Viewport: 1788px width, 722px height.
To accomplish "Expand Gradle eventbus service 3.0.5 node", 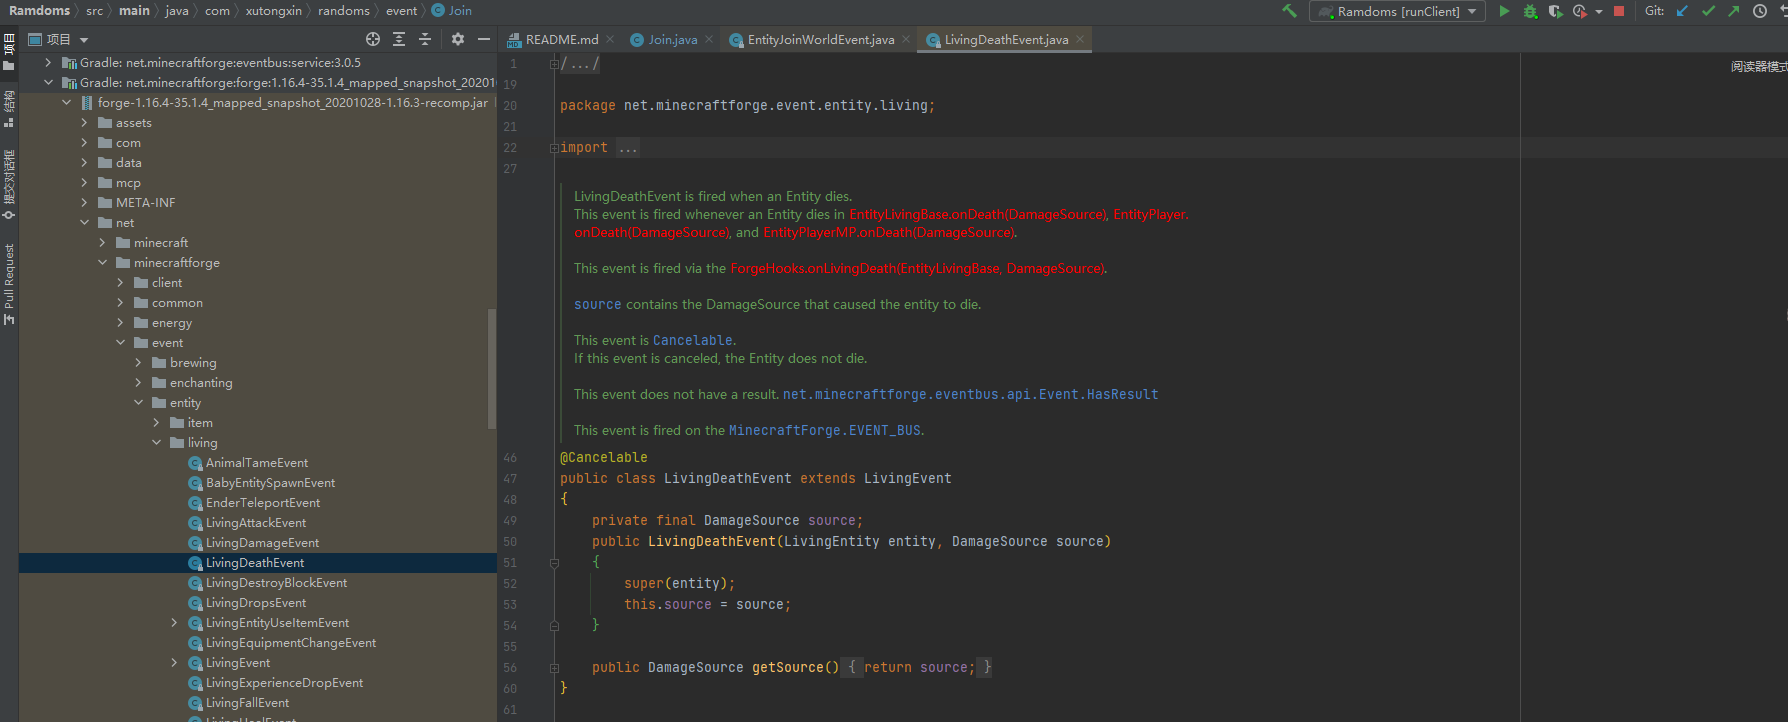I will (48, 62).
